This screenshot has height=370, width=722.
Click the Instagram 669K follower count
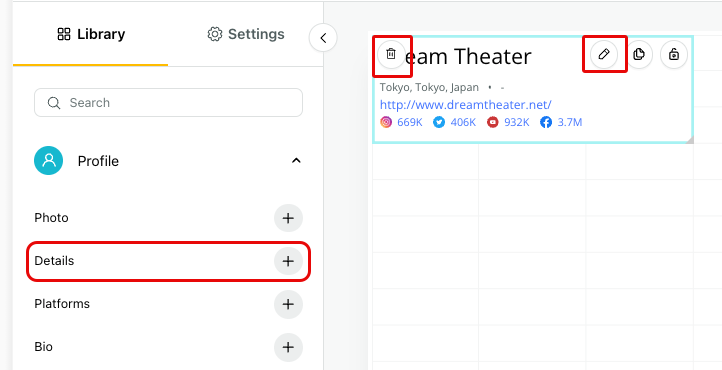pyautogui.click(x=401, y=122)
